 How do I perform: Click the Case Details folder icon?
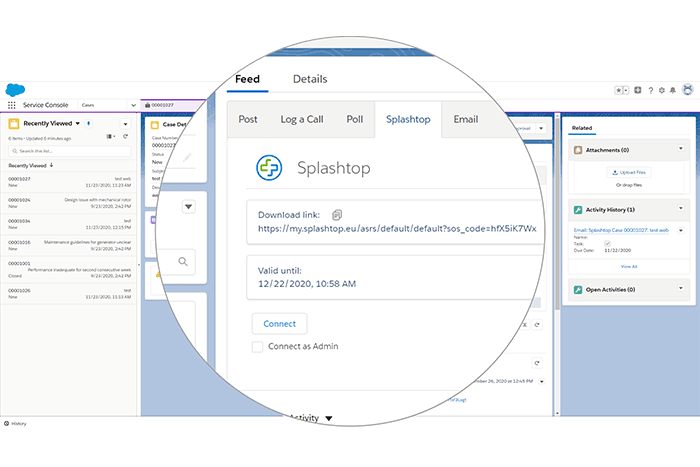point(155,125)
